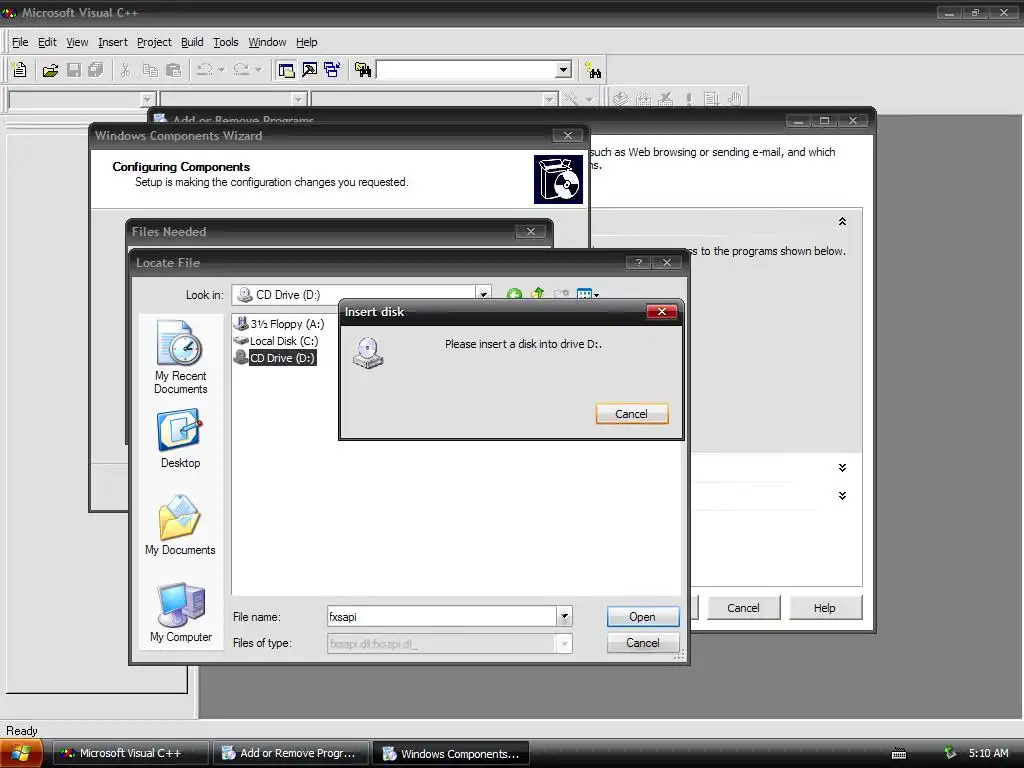Switch to Microsoft Visual C++ taskbar button
Viewport: 1024px width, 768px height.
[x=131, y=753]
